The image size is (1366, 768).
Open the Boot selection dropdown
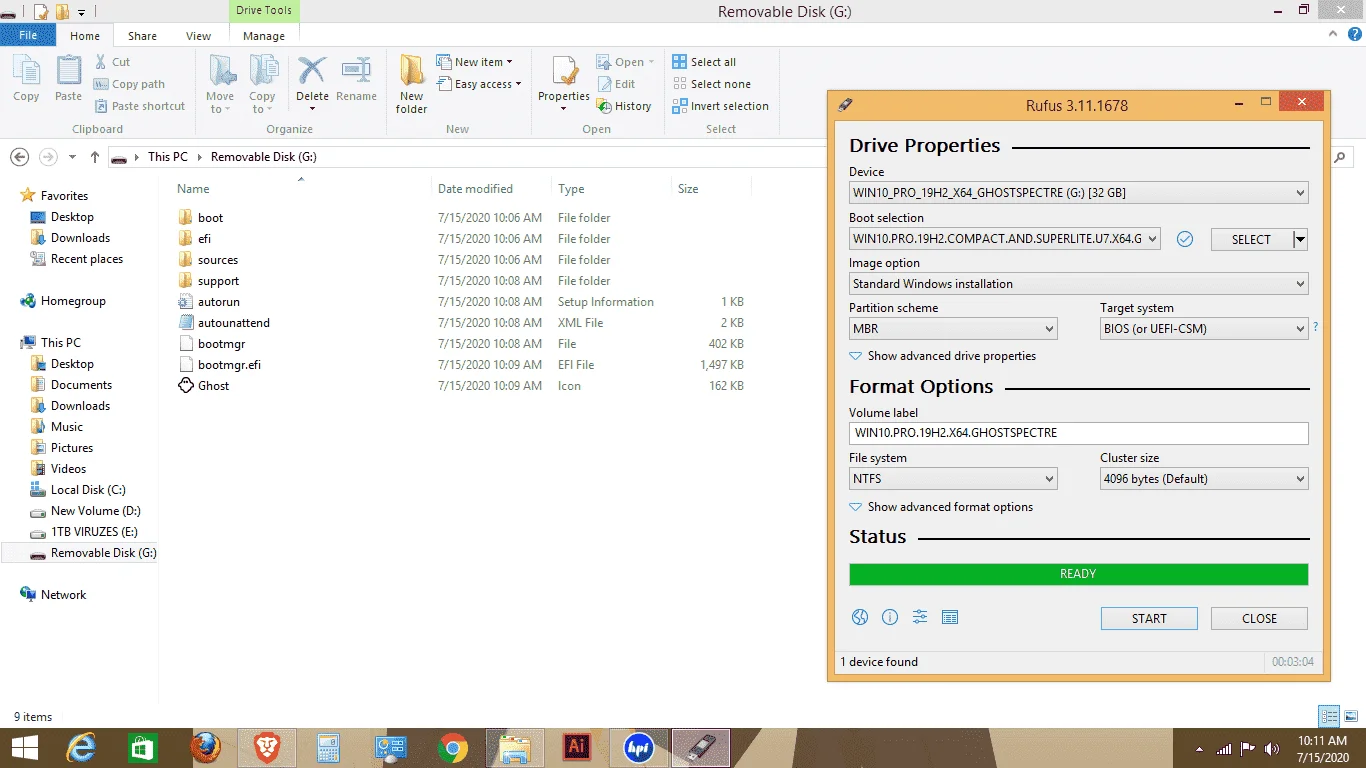1005,239
